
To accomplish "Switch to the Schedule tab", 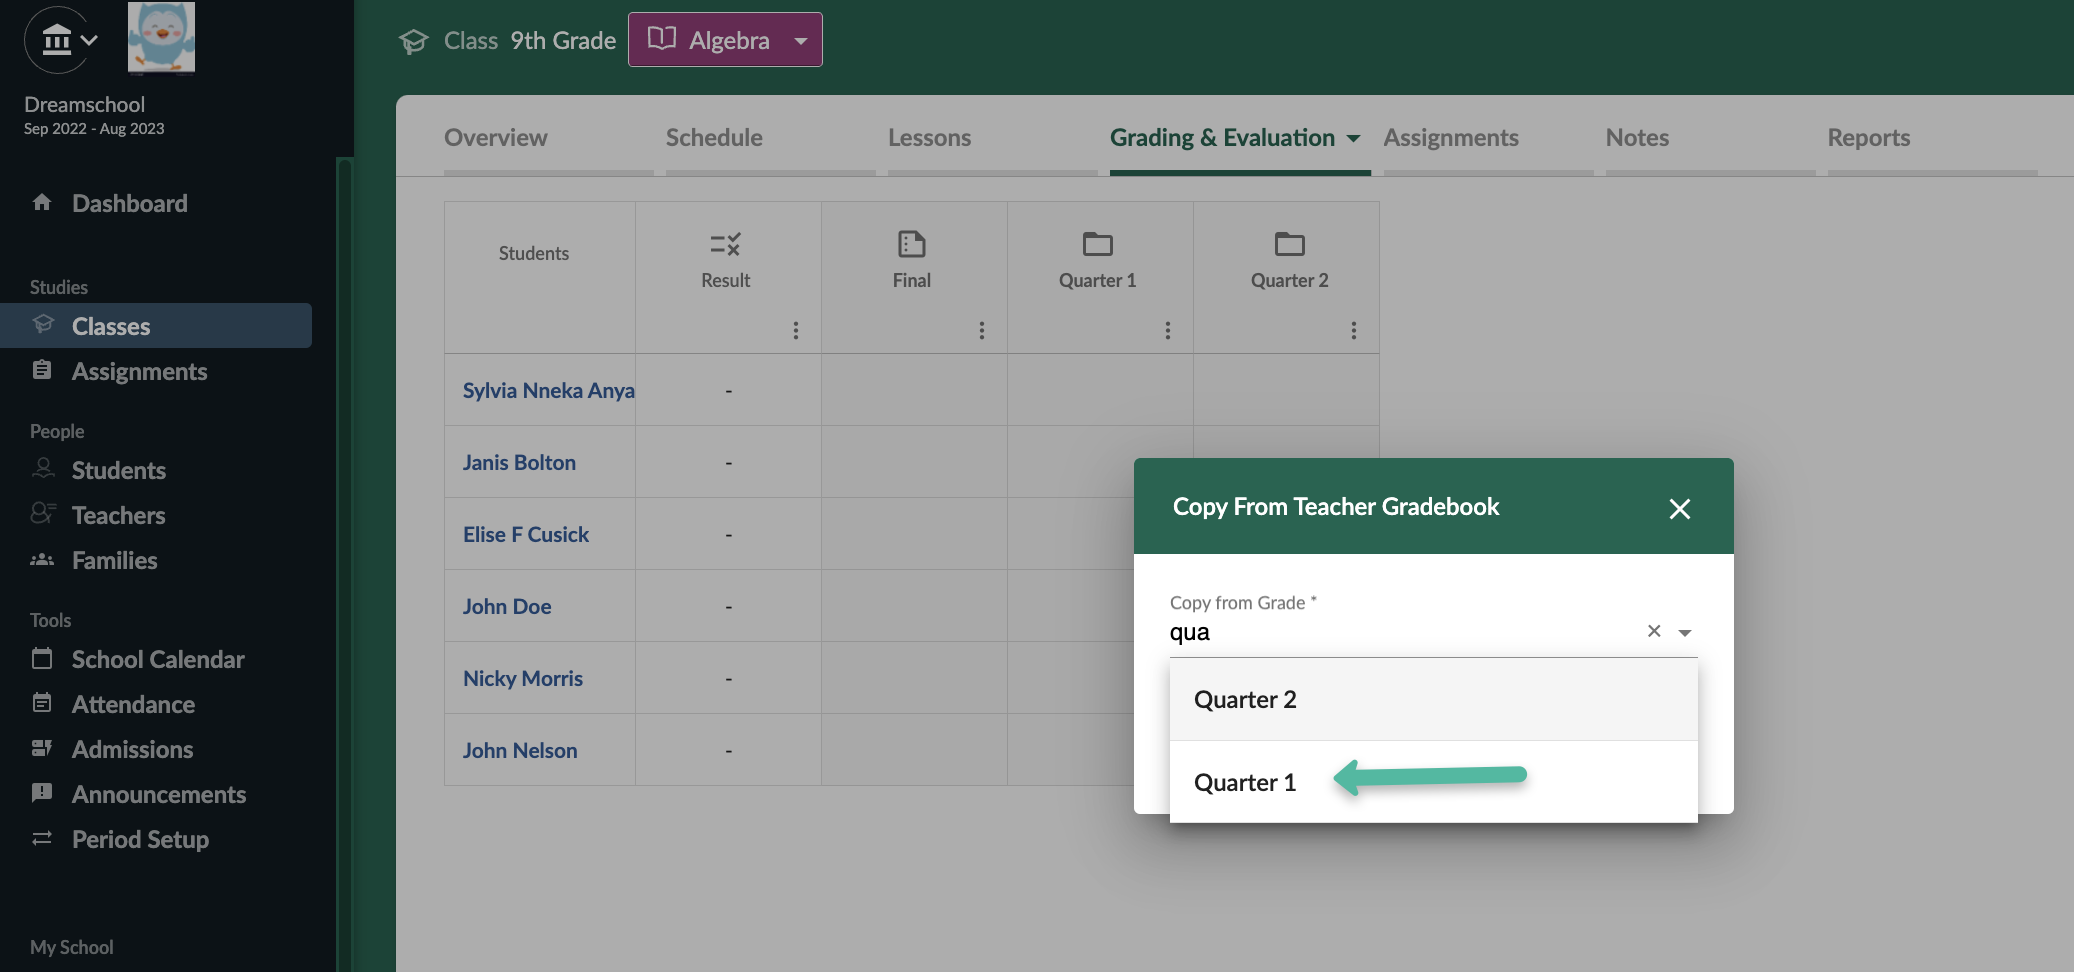I will pos(714,138).
